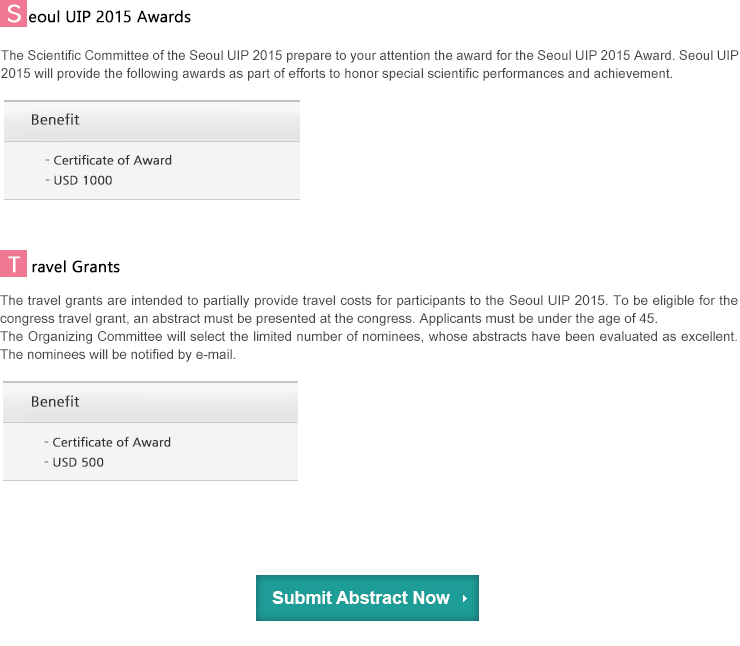Screen dimensions: 740x646
Task: Click the USD 1000 benefit item
Action: (83, 180)
